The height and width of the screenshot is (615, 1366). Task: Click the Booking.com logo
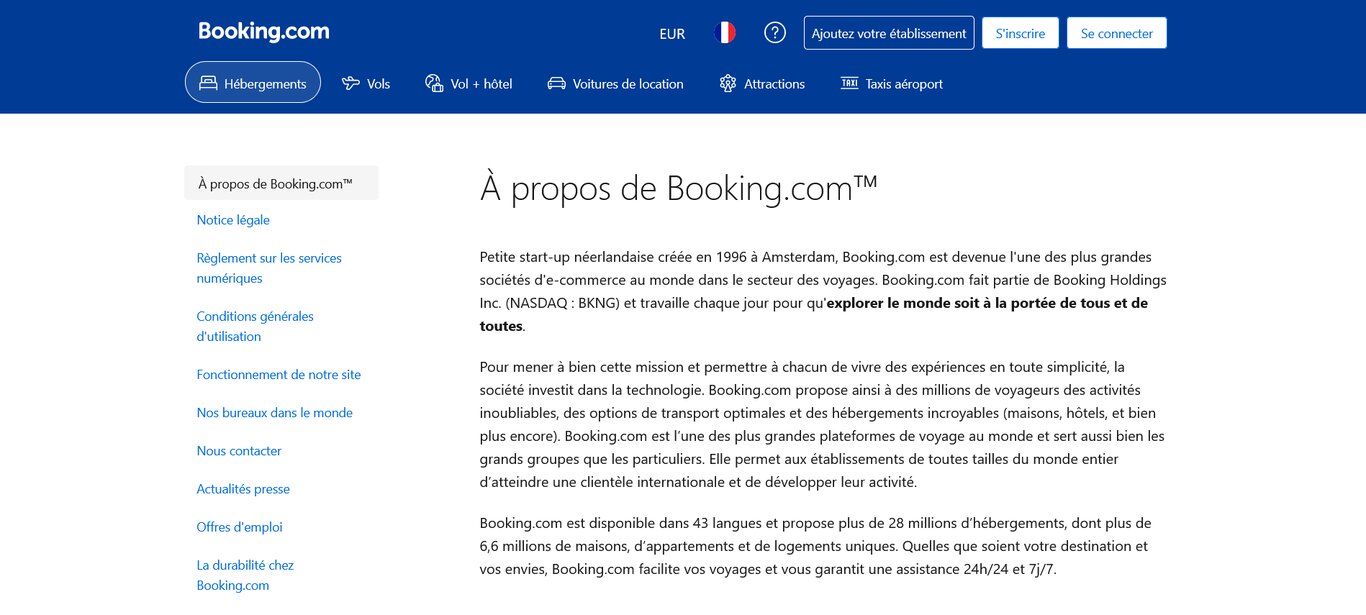pos(264,32)
